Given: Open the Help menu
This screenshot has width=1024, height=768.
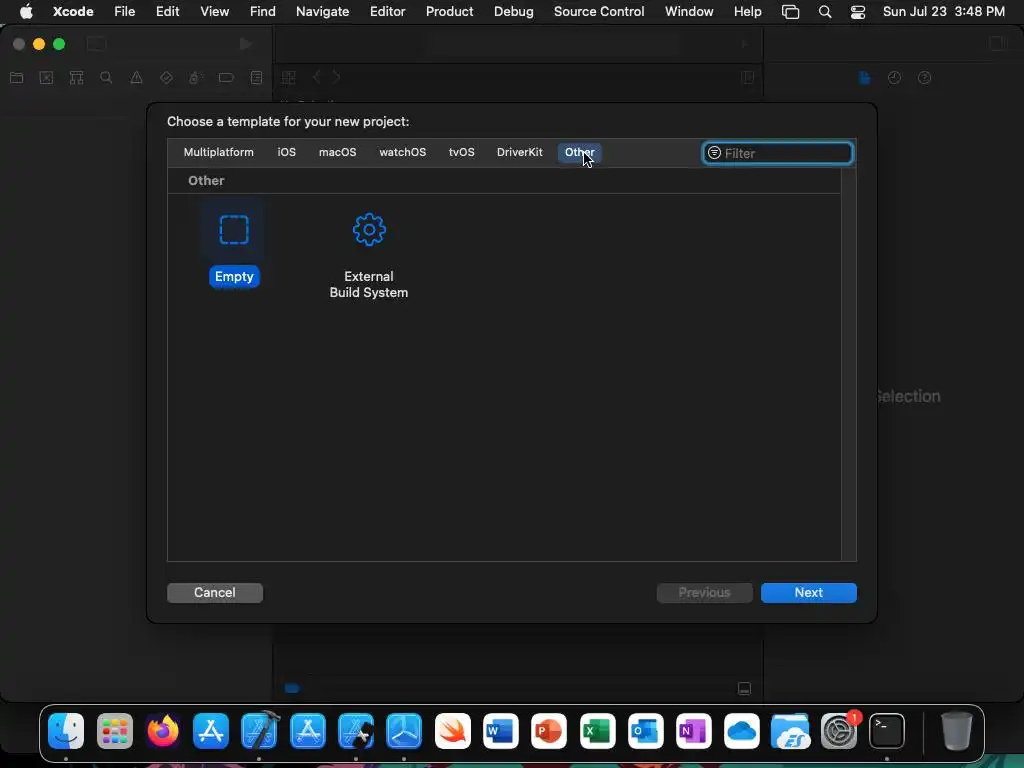Looking at the screenshot, I should [747, 11].
